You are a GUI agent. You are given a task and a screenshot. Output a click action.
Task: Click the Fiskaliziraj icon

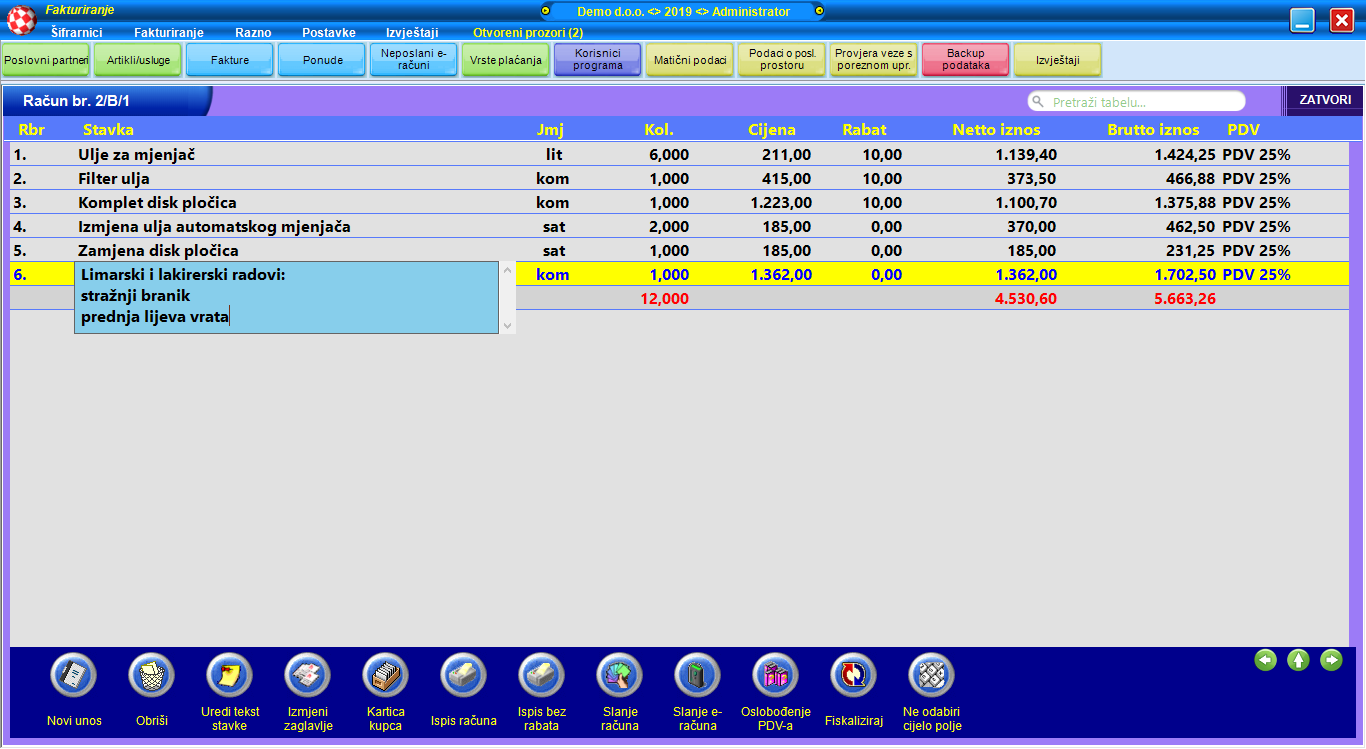[x=853, y=677]
